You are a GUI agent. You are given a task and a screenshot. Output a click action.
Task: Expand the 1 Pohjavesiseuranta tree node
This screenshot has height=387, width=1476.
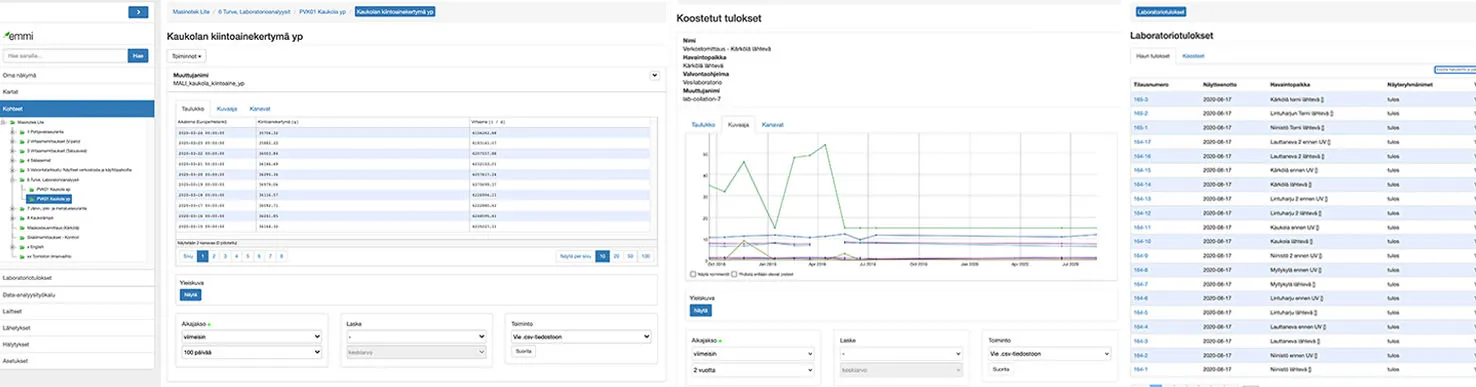(x=12, y=132)
